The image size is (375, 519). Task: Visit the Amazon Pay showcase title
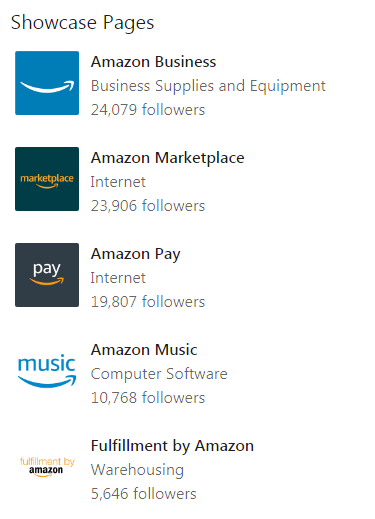point(136,255)
